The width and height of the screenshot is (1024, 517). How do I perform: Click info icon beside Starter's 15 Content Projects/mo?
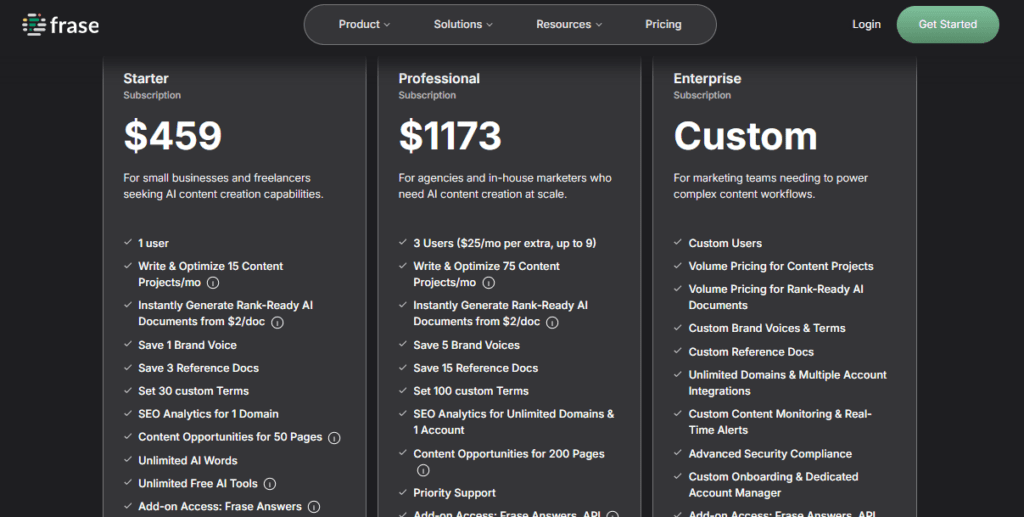click(212, 283)
